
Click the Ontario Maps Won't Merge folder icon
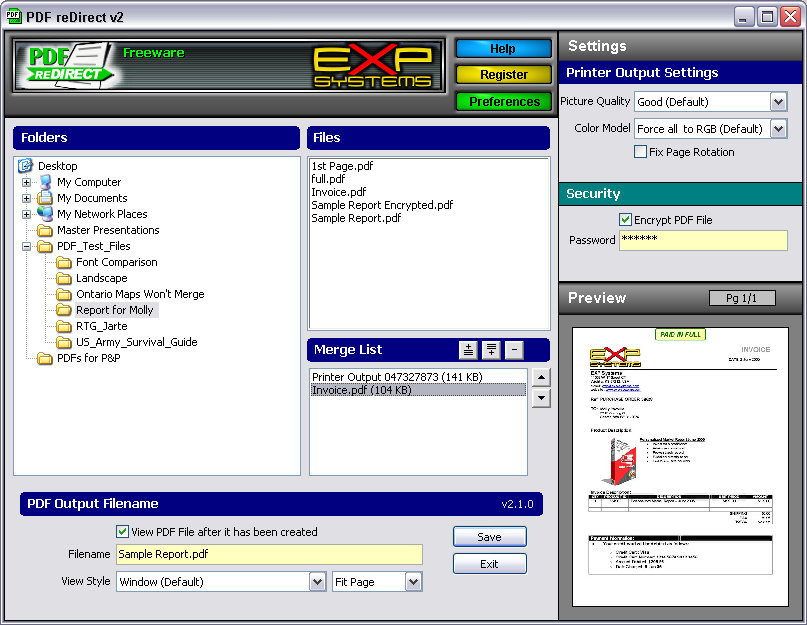(64, 294)
